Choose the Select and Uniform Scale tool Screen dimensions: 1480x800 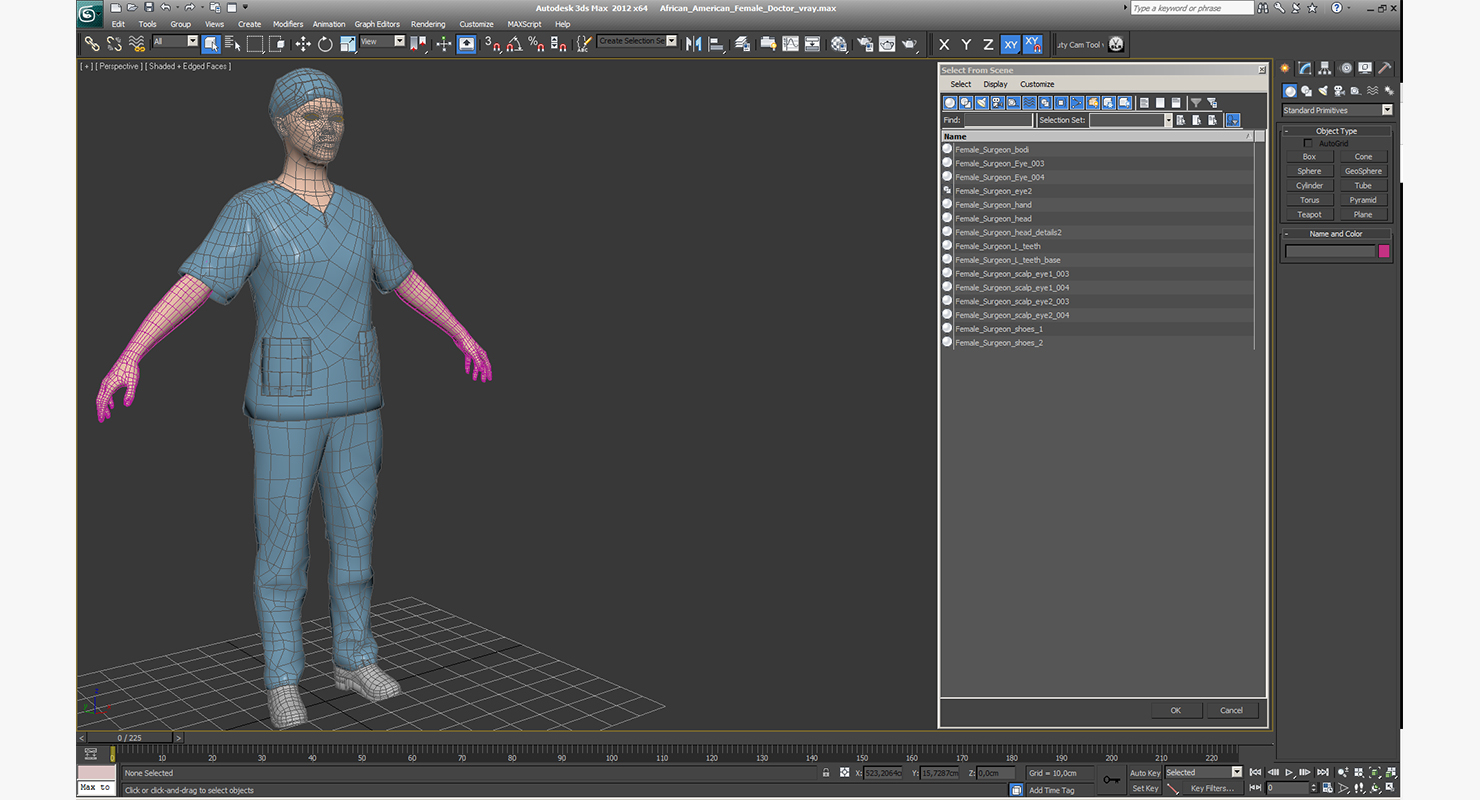point(348,44)
